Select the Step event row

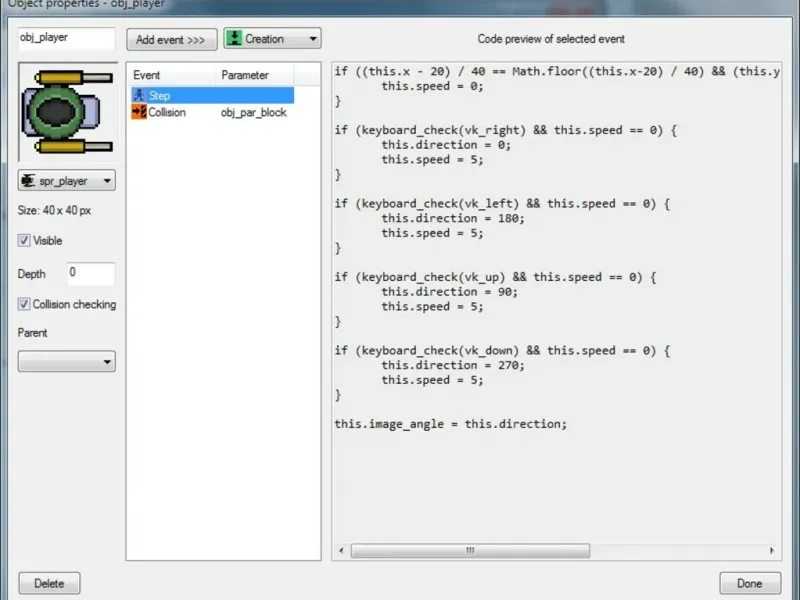pos(213,95)
